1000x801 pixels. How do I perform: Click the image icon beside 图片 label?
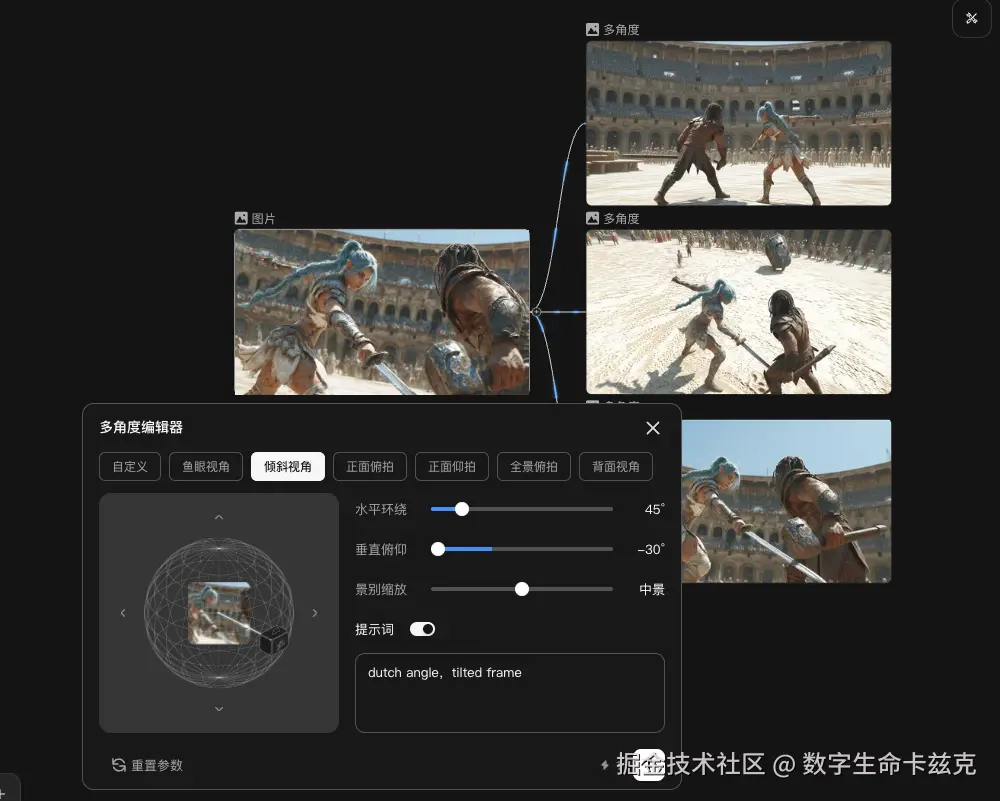241,219
